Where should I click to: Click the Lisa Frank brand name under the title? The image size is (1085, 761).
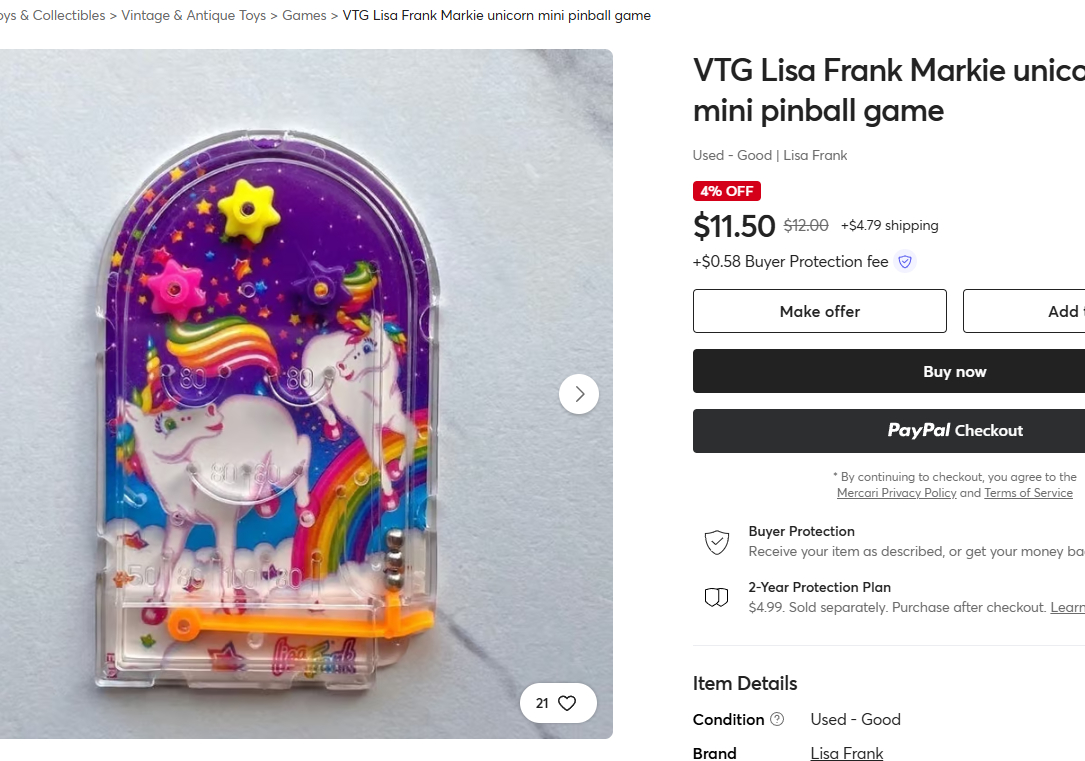pyautogui.click(x=815, y=155)
